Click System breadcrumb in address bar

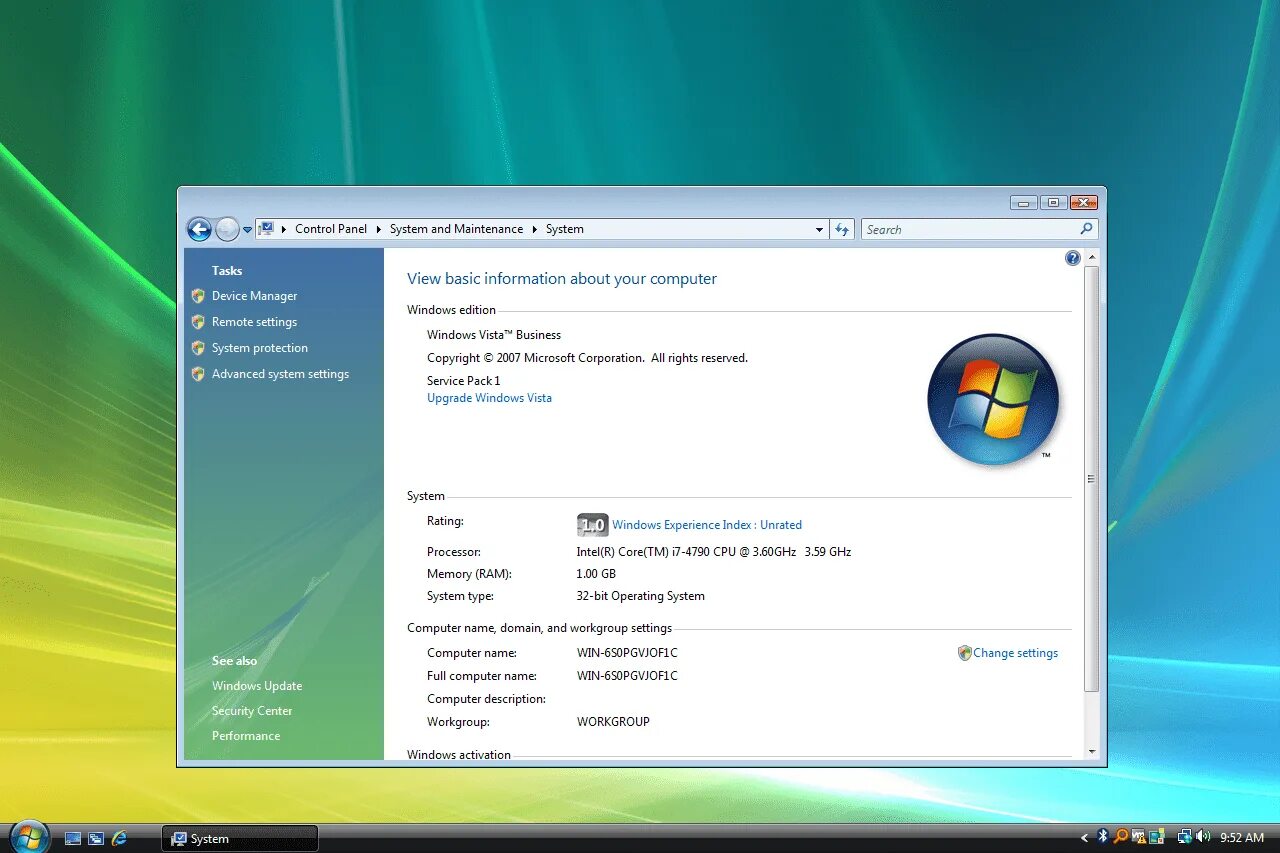point(565,229)
